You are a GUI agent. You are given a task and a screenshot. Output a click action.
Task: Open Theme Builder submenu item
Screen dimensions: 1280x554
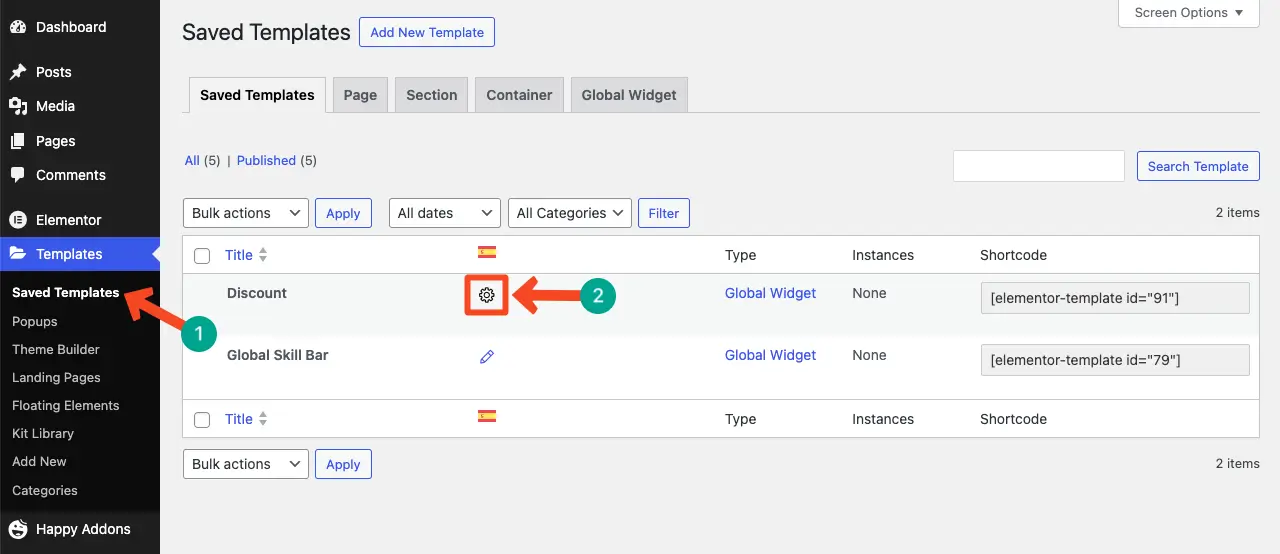click(x=56, y=350)
